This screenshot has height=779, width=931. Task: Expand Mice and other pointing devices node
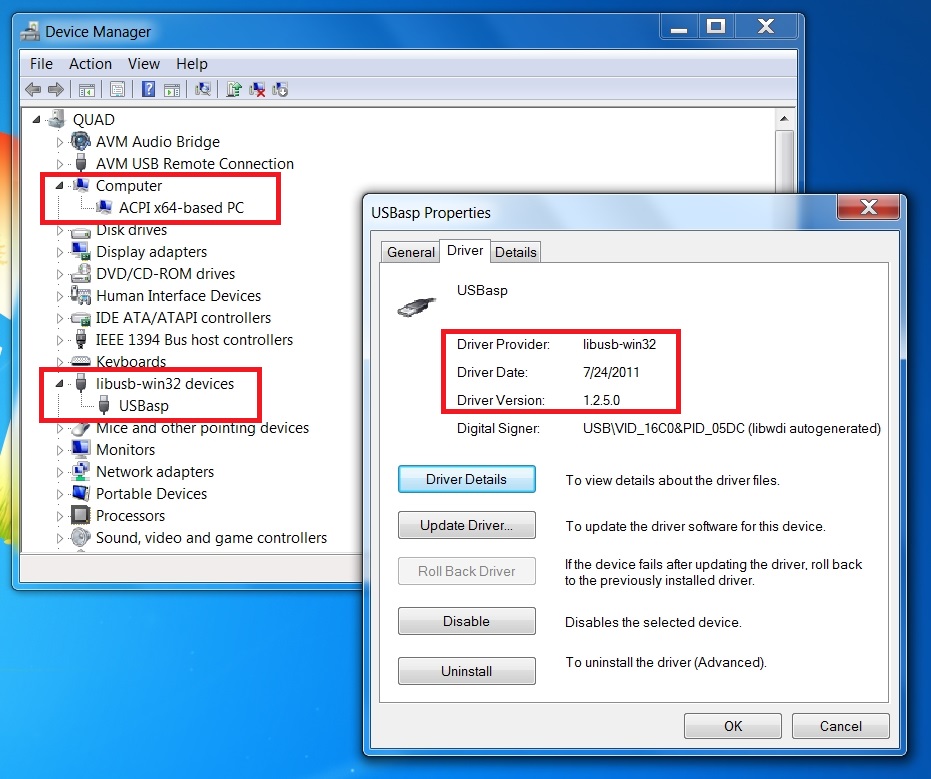click(59, 428)
